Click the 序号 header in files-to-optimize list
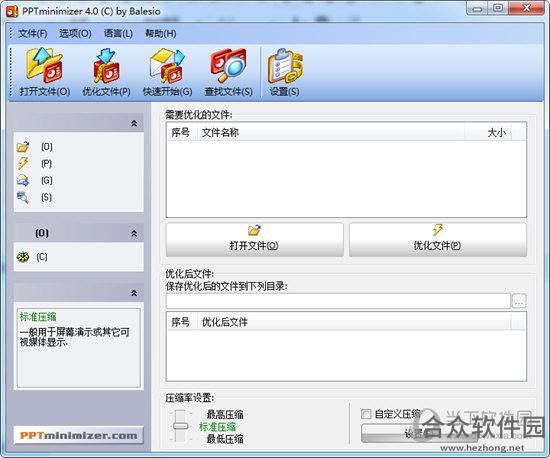The height and width of the screenshot is (458, 550). pyautogui.click(x=181, y=133)
